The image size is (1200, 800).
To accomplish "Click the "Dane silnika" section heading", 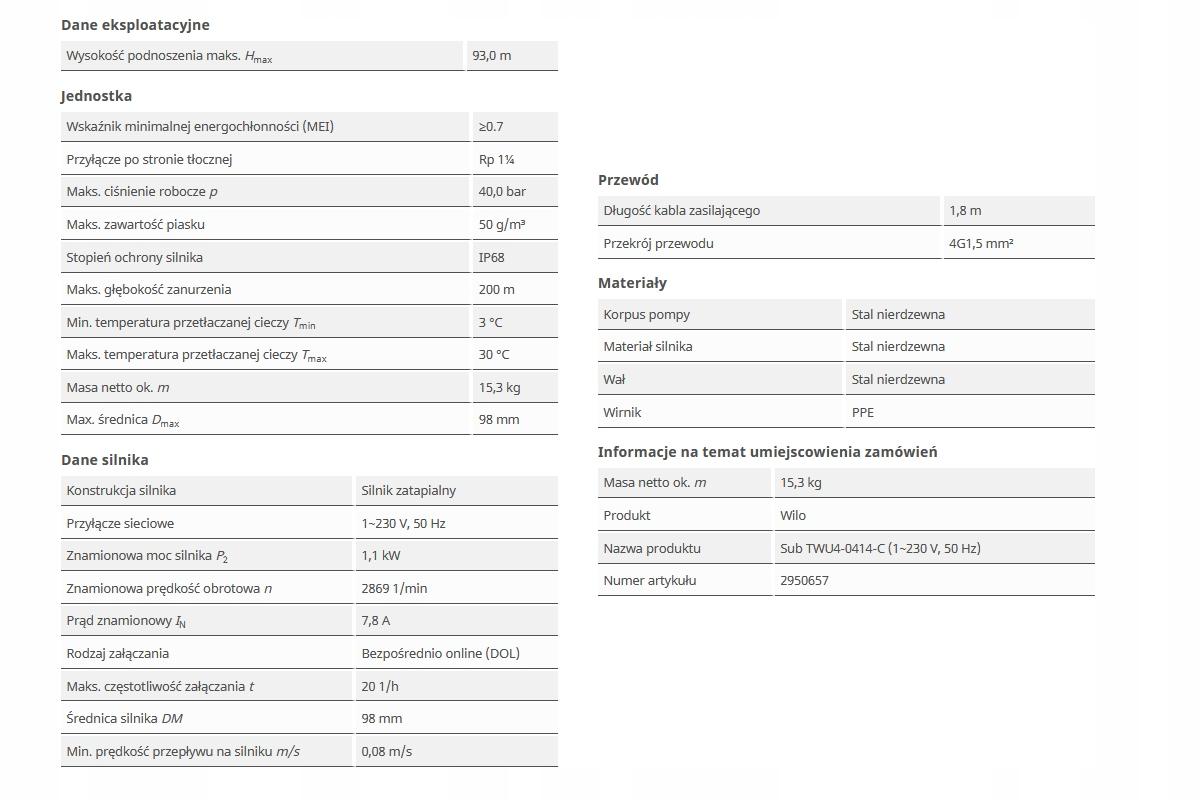I will click(x=104, y=460).
